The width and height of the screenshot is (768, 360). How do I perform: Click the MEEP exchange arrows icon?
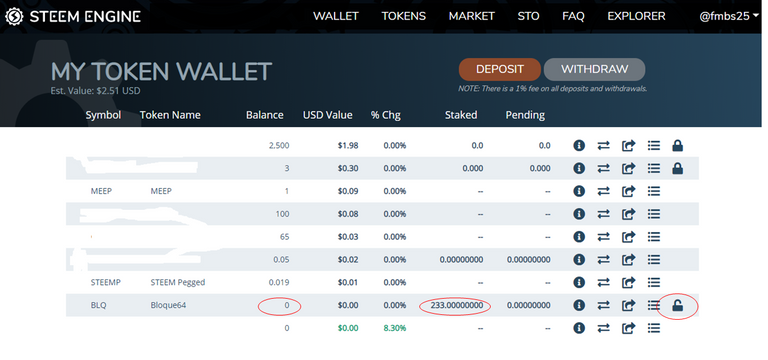pos(603,191)
